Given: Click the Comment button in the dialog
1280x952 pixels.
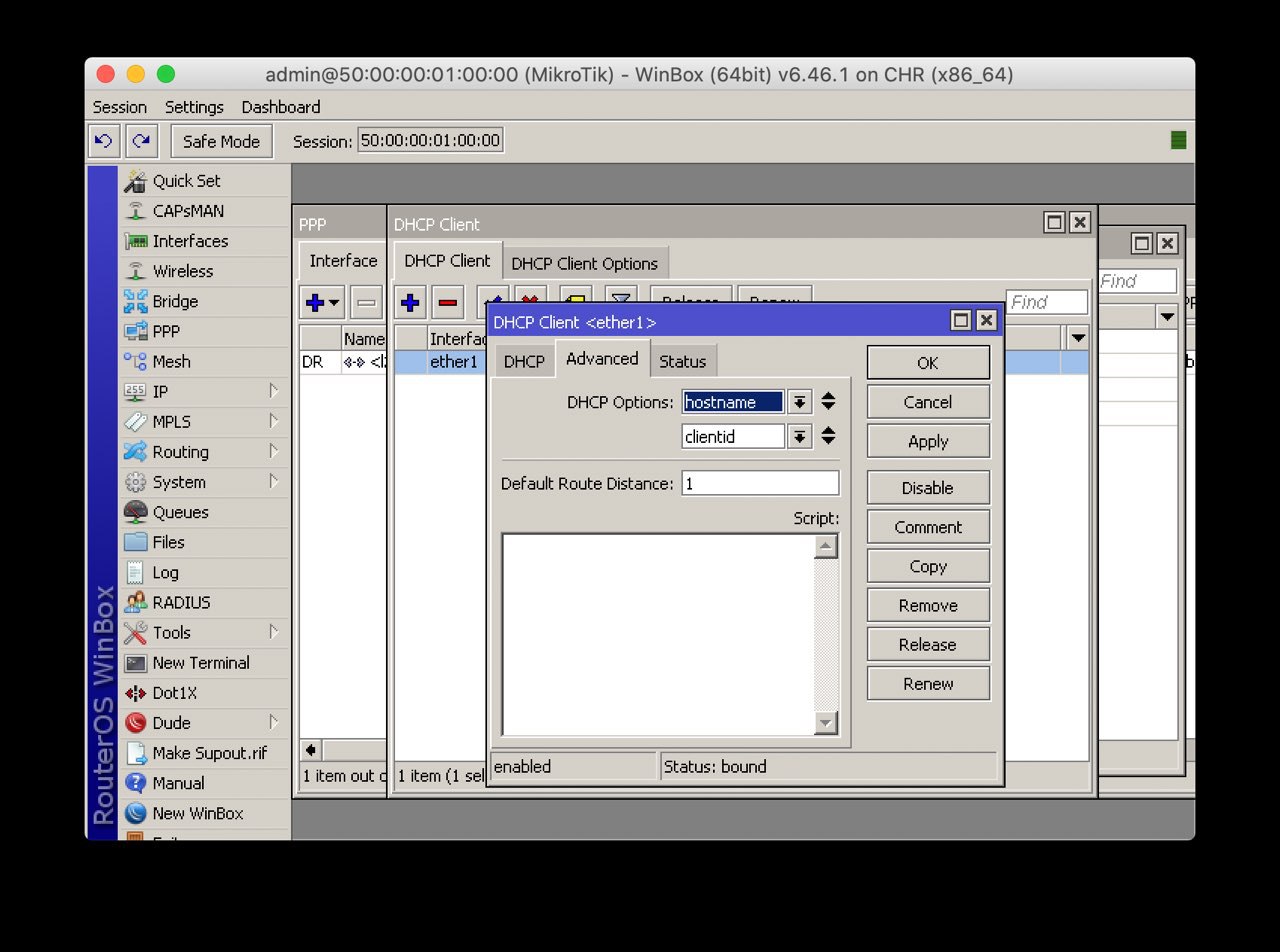Looking at the screenshot, I should [x=928, y=527].
